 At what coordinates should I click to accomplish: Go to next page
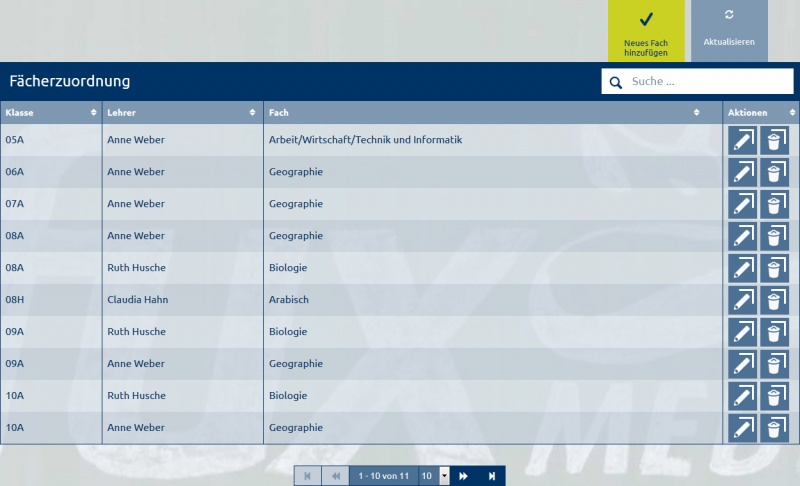coord(463,476)
